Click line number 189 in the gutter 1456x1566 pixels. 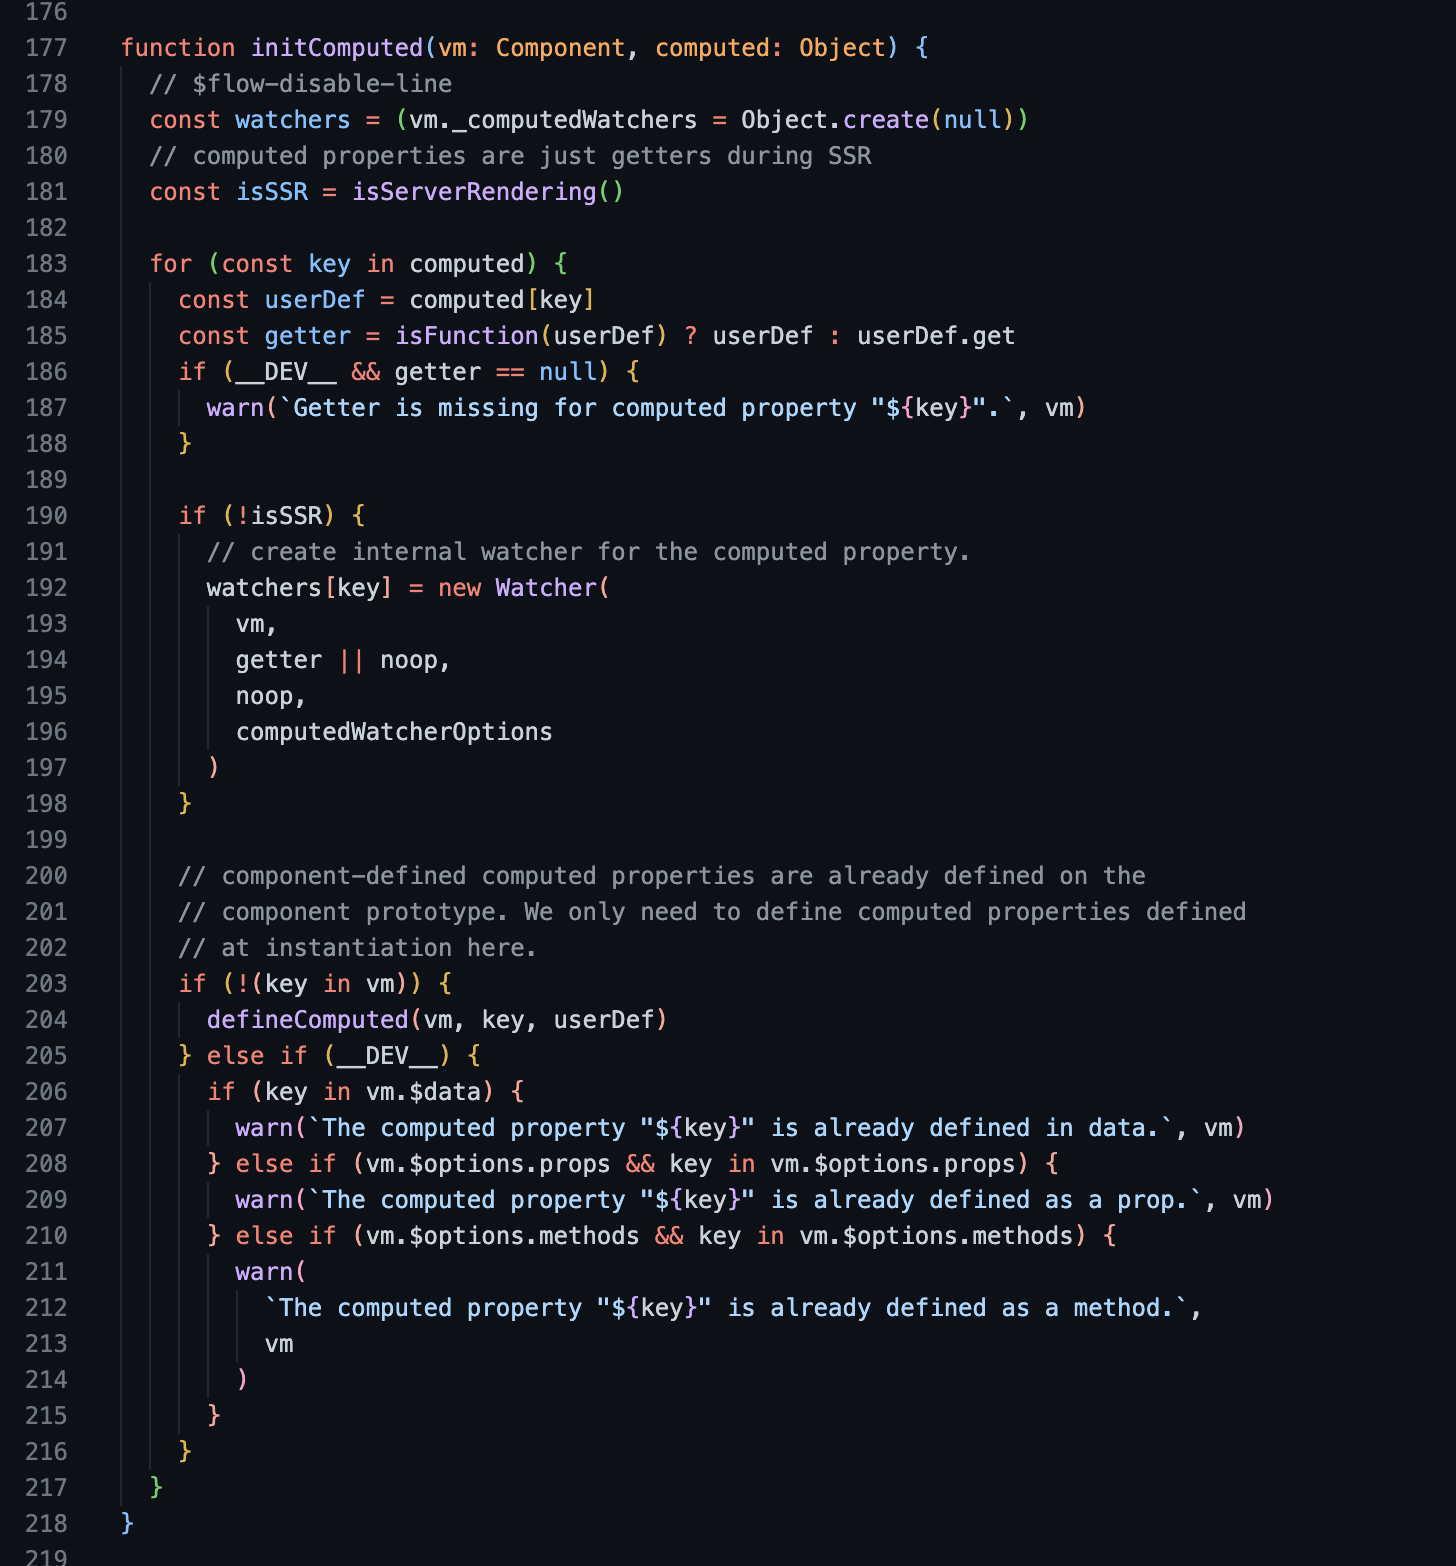(46, 480)
